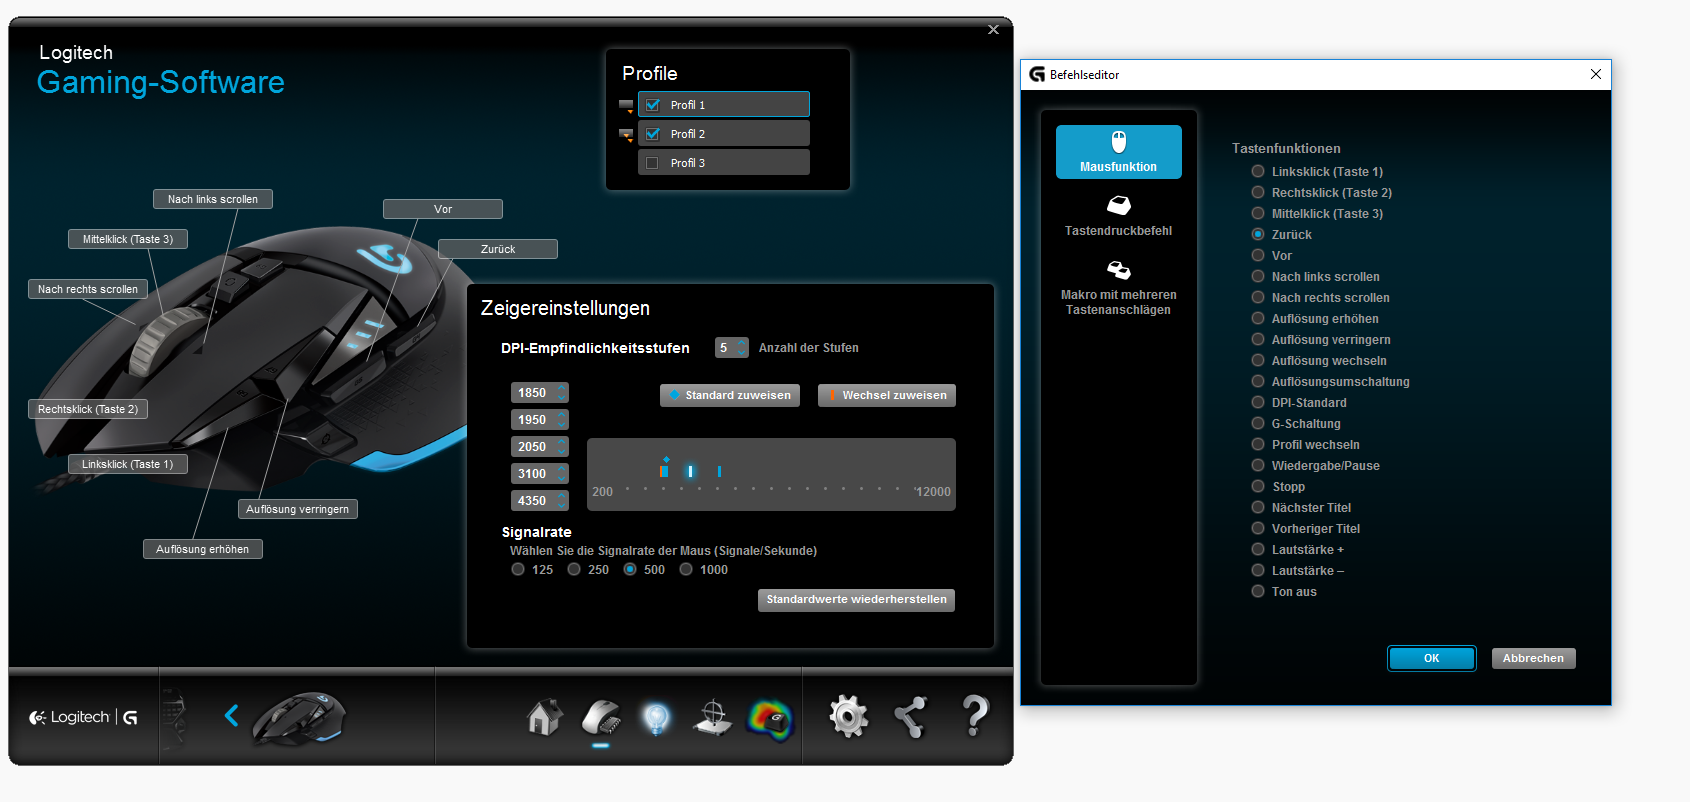Enable the Profil 3 checkbox
The height and width of the screenshot is (802, 1690).
(x=652, y=163)
